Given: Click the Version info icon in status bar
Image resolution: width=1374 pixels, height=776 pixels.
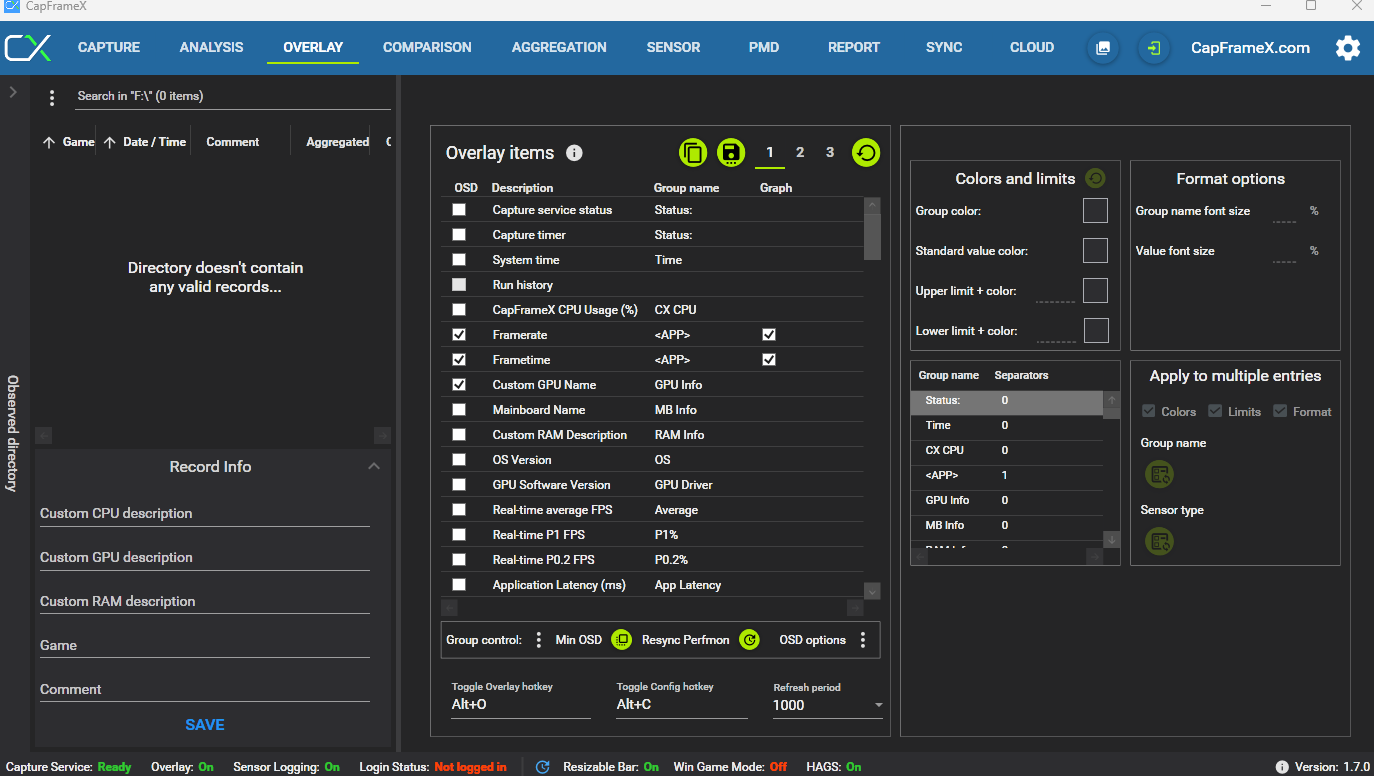Looking at the screenshot, I should (1282, 767).
